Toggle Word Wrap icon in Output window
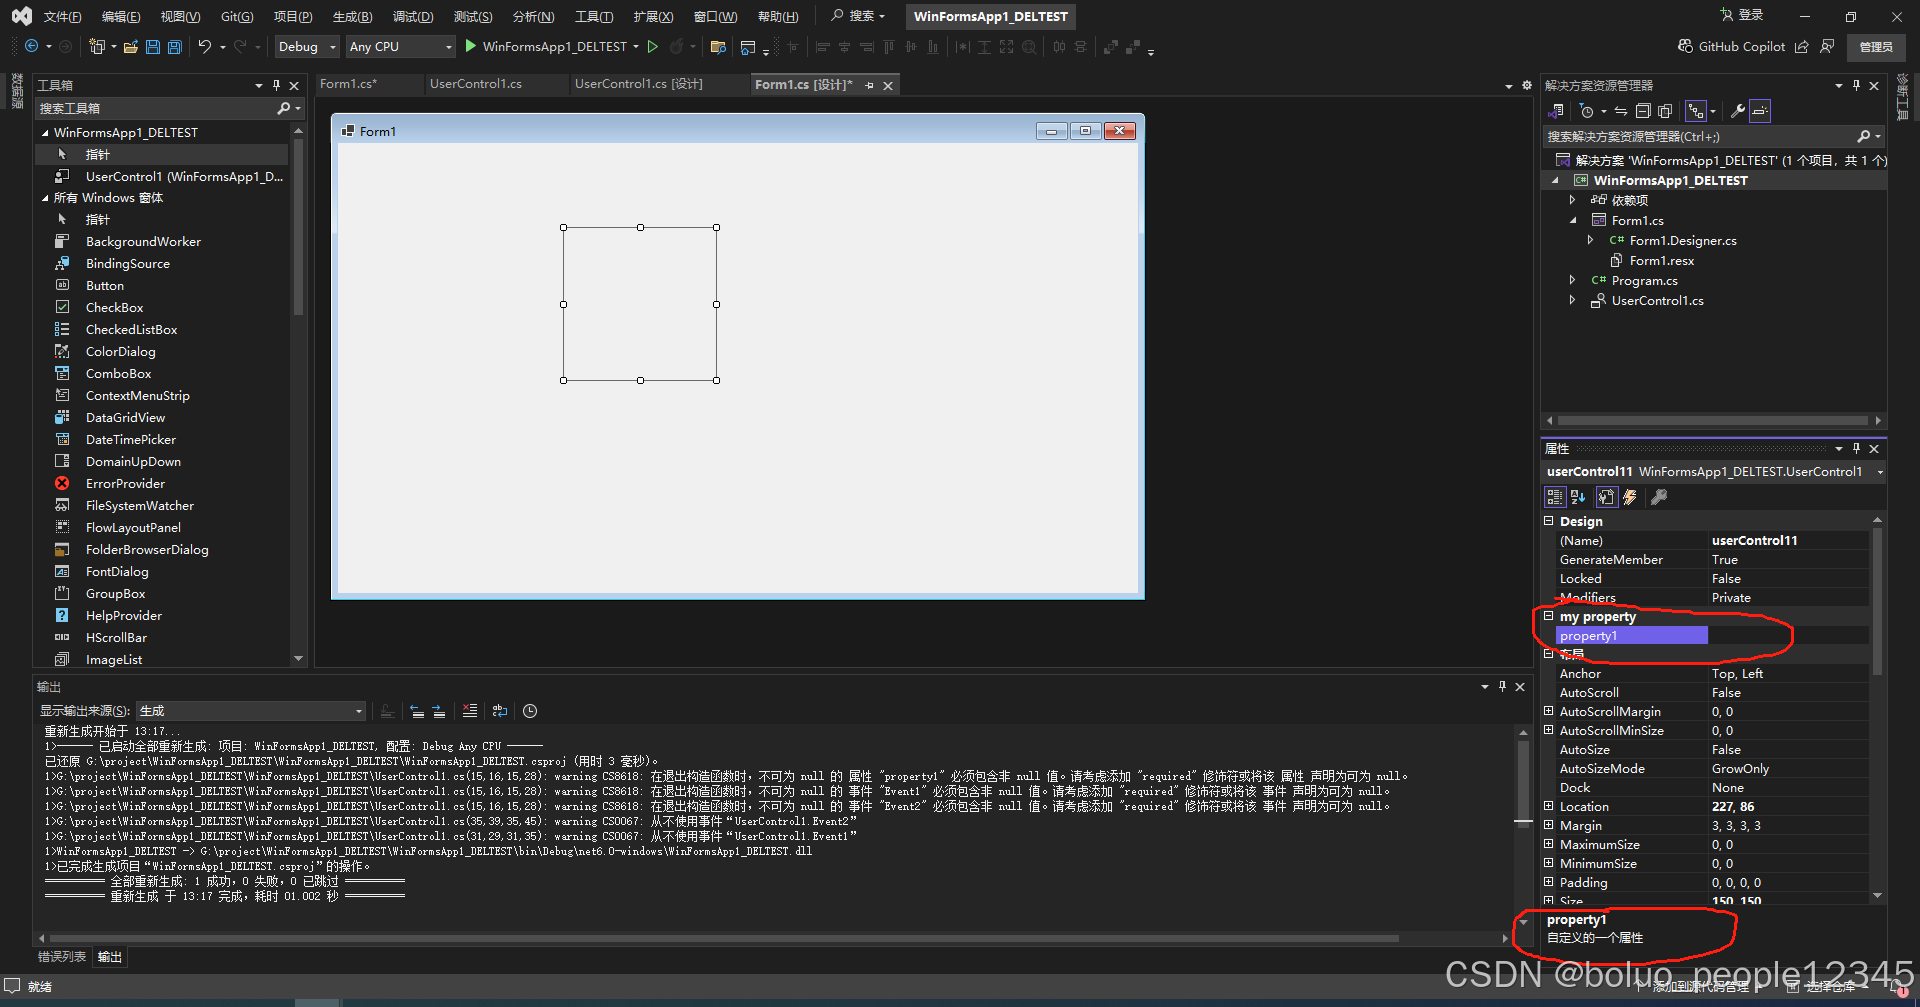 pos(500,711)
